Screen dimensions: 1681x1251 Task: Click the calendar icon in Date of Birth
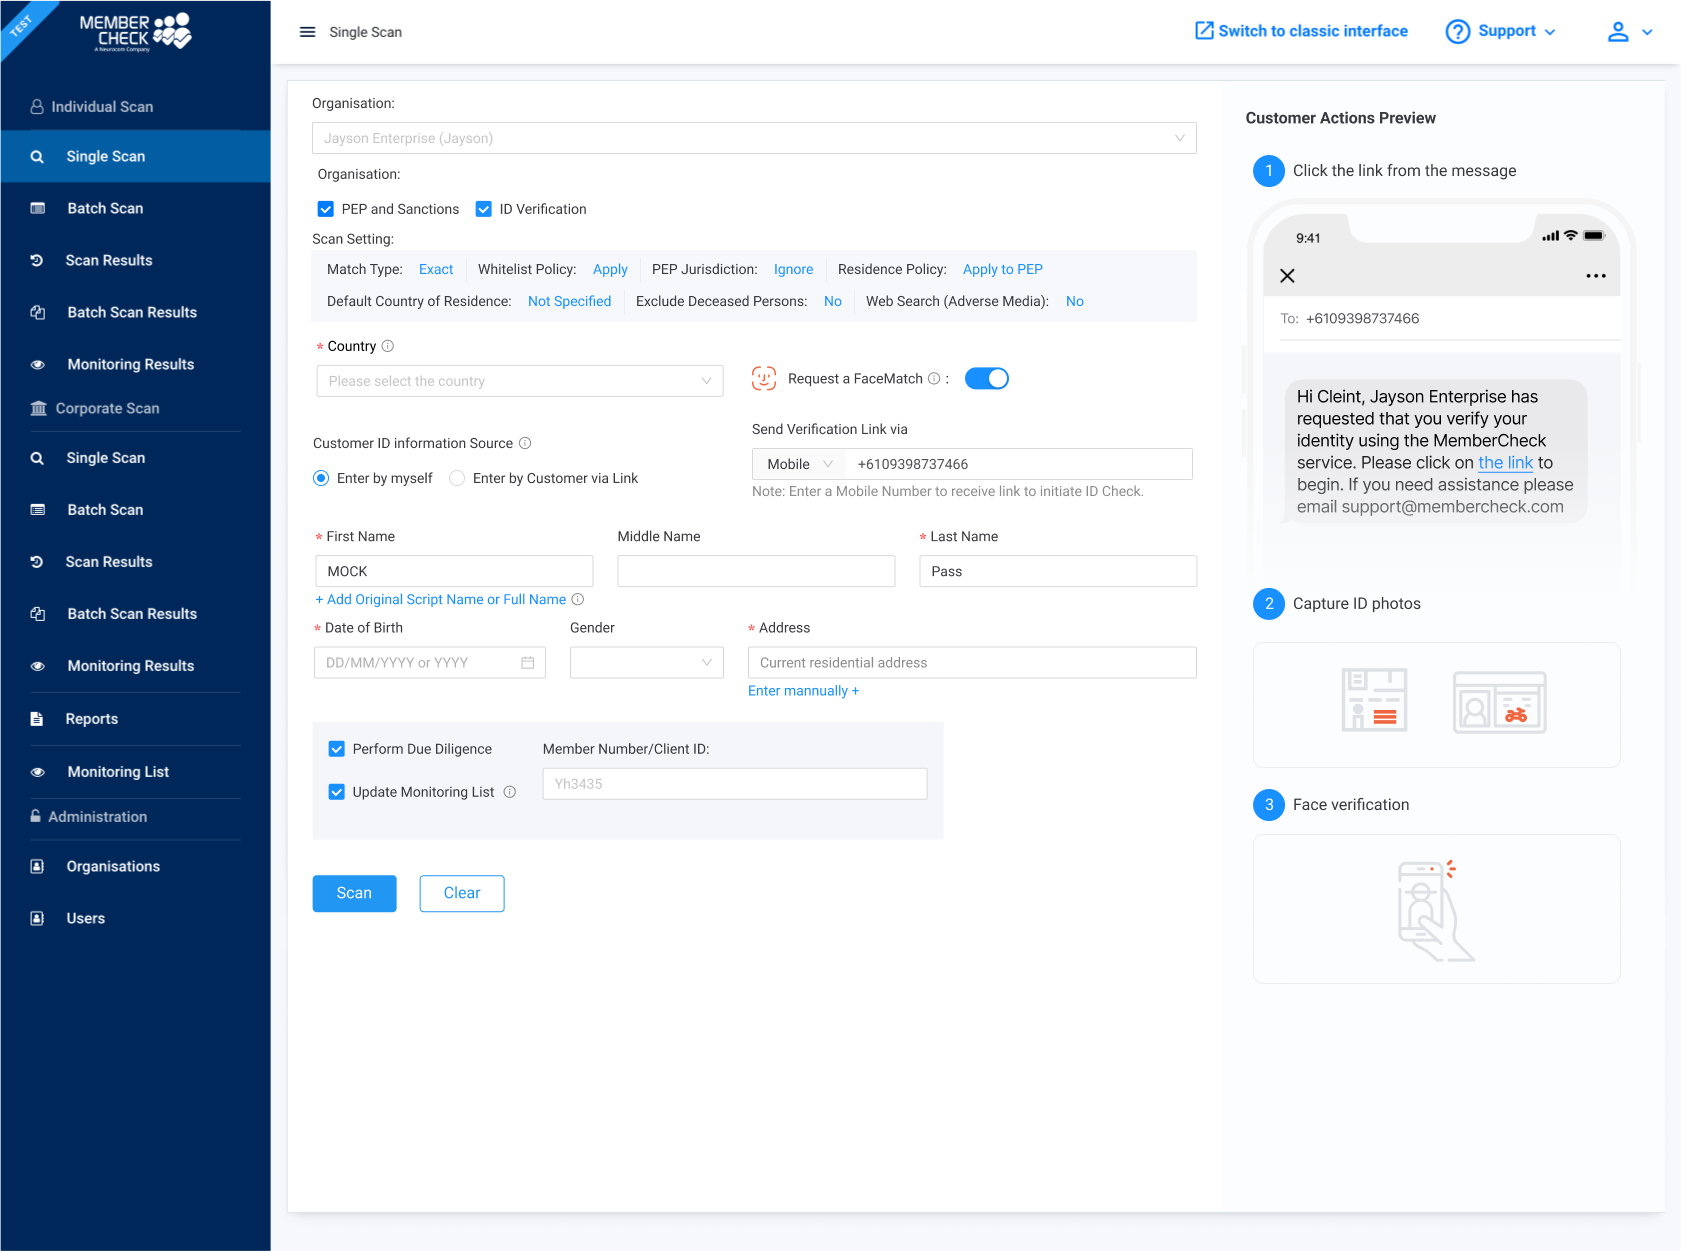pos(527,663)
